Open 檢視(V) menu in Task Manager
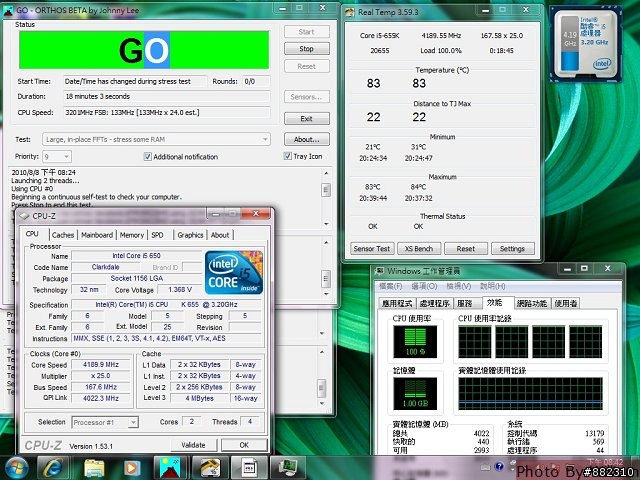This screenshot has width=640, height=480. coord(458,286)
